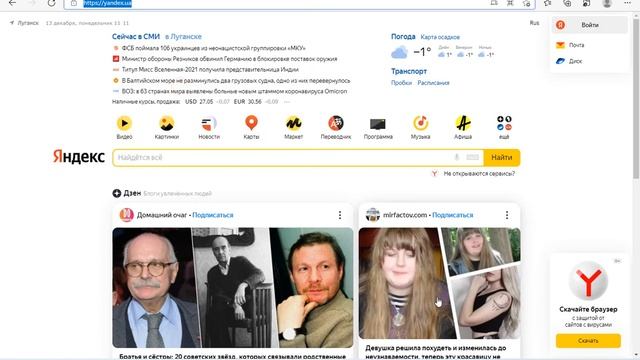The image size is (640, 360).
Task: Close the browser download promo banner
Action: click(618, 261)
